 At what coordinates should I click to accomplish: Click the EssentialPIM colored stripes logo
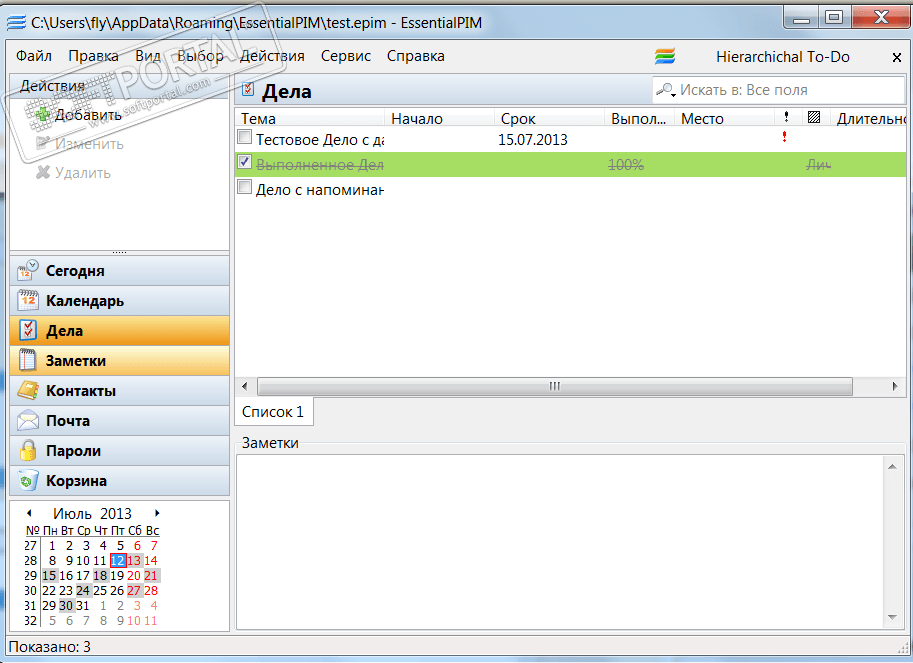click(665, 56)
